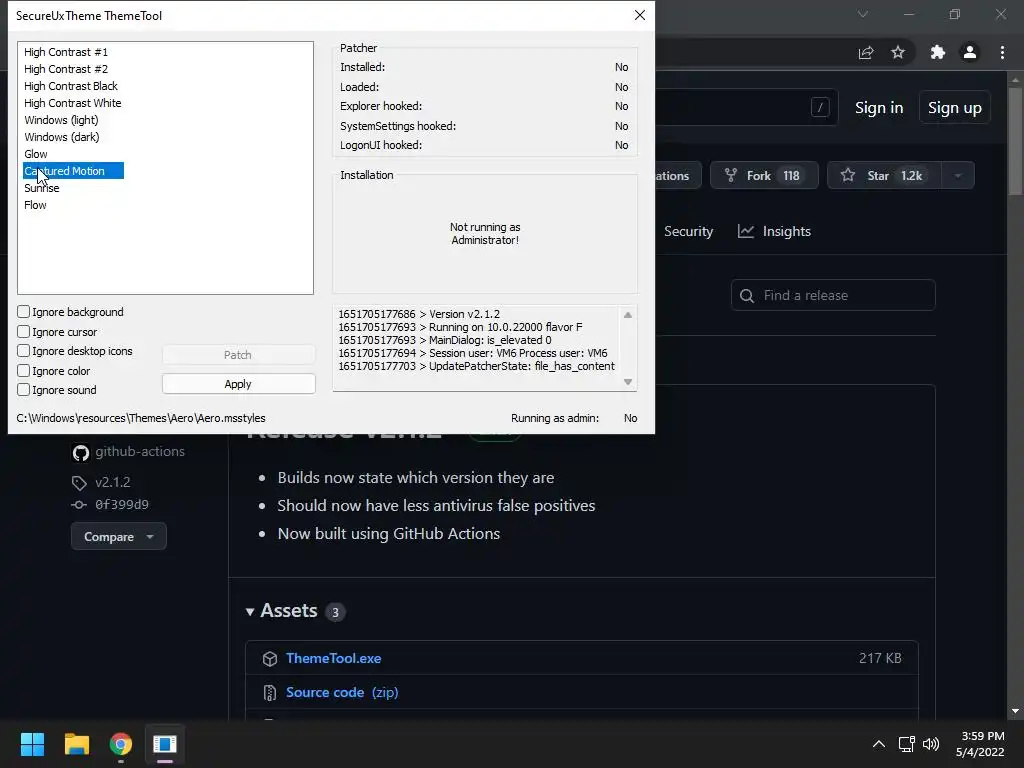Click the Source code zip file icon
The width and height of the screenshot is (1024, 768).
(270, 693)
